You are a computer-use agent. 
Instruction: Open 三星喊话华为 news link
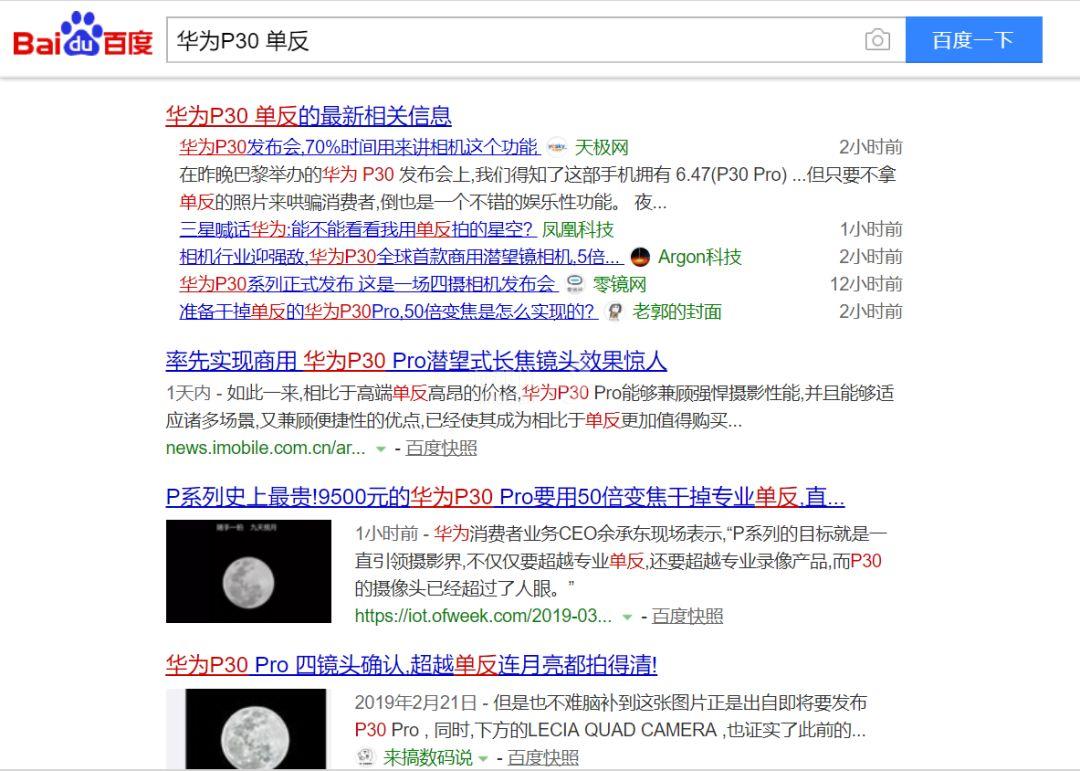coord(357,229)
